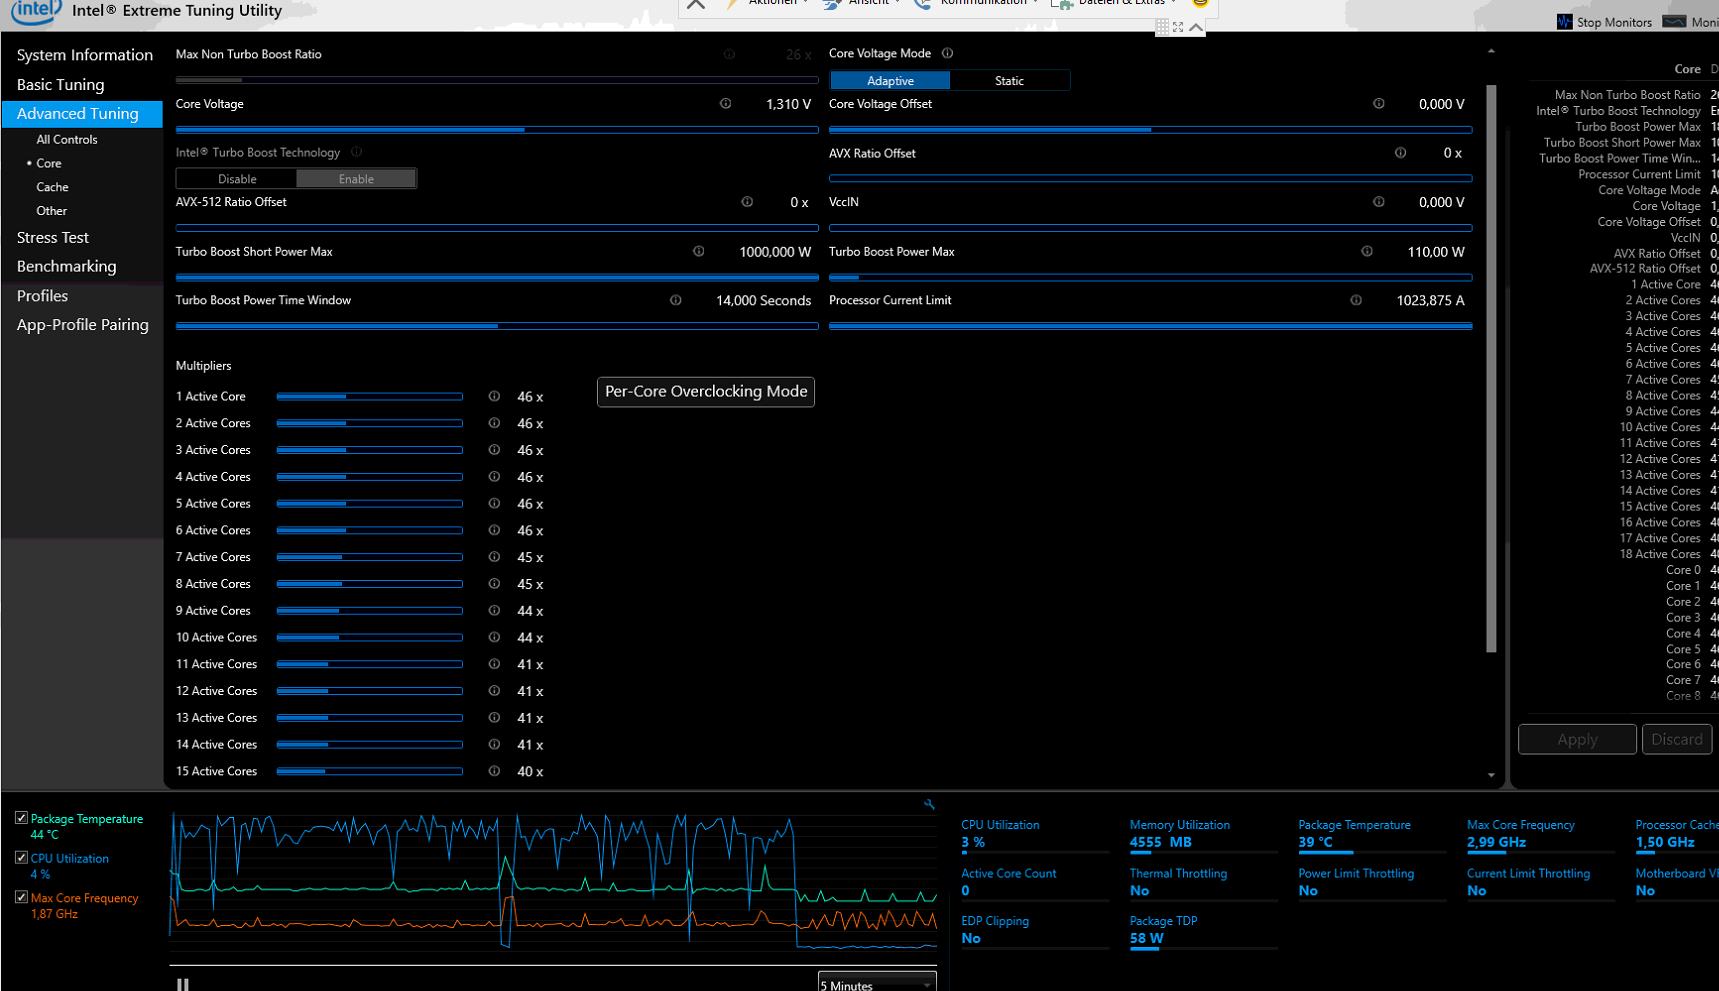Collapse remote toolbar with up chevron

1196,27
